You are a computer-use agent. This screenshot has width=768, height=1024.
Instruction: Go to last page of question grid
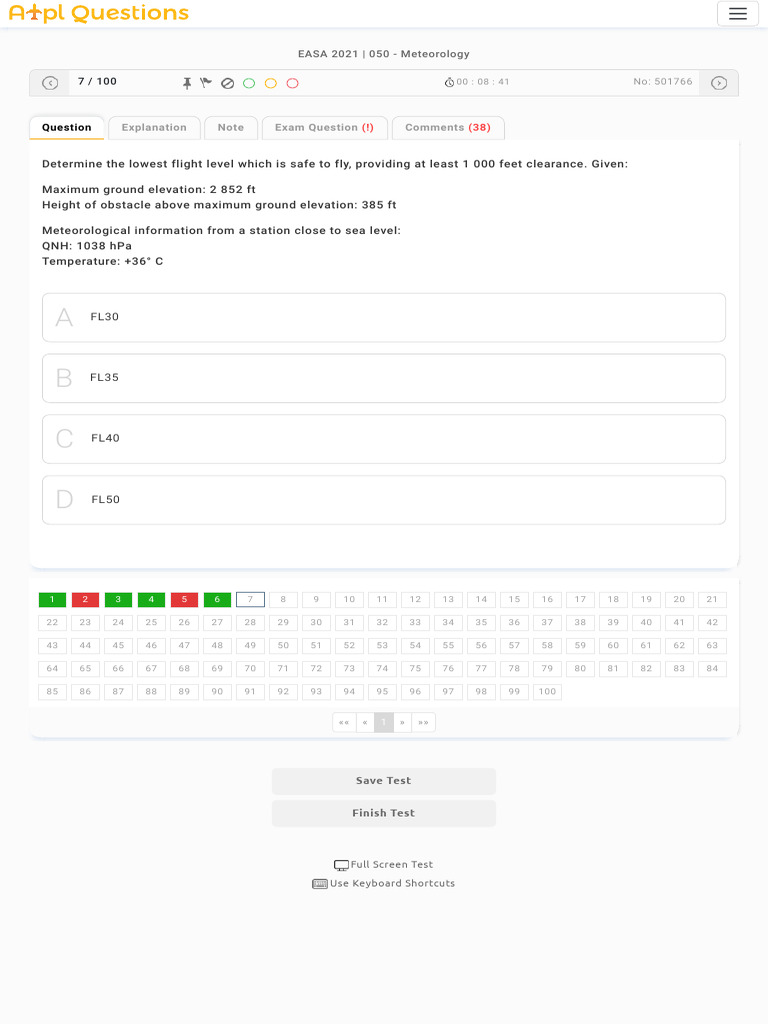click(423, 722)
